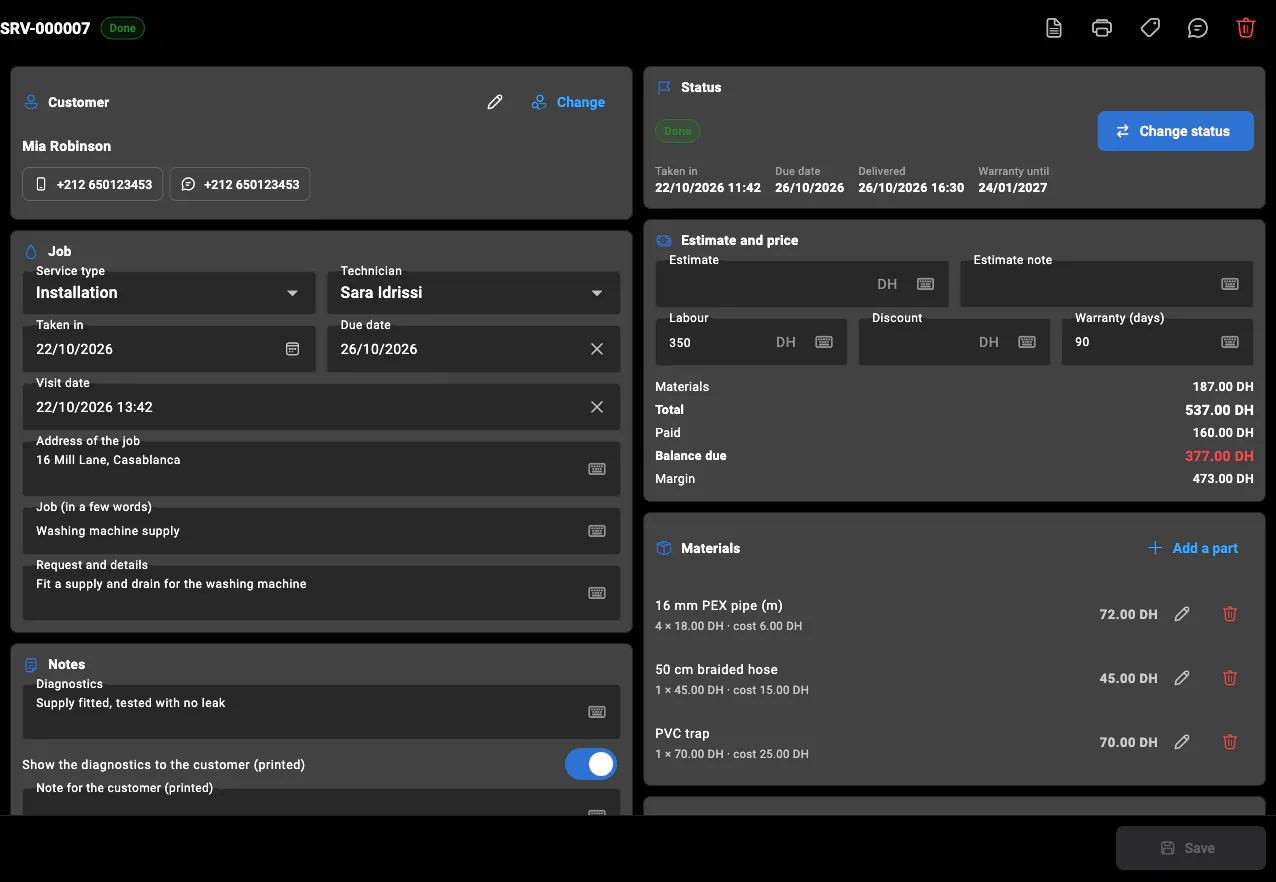Click the Warranty until date 24/01/2027
1276x882 pixels.
coord(1012,188)
